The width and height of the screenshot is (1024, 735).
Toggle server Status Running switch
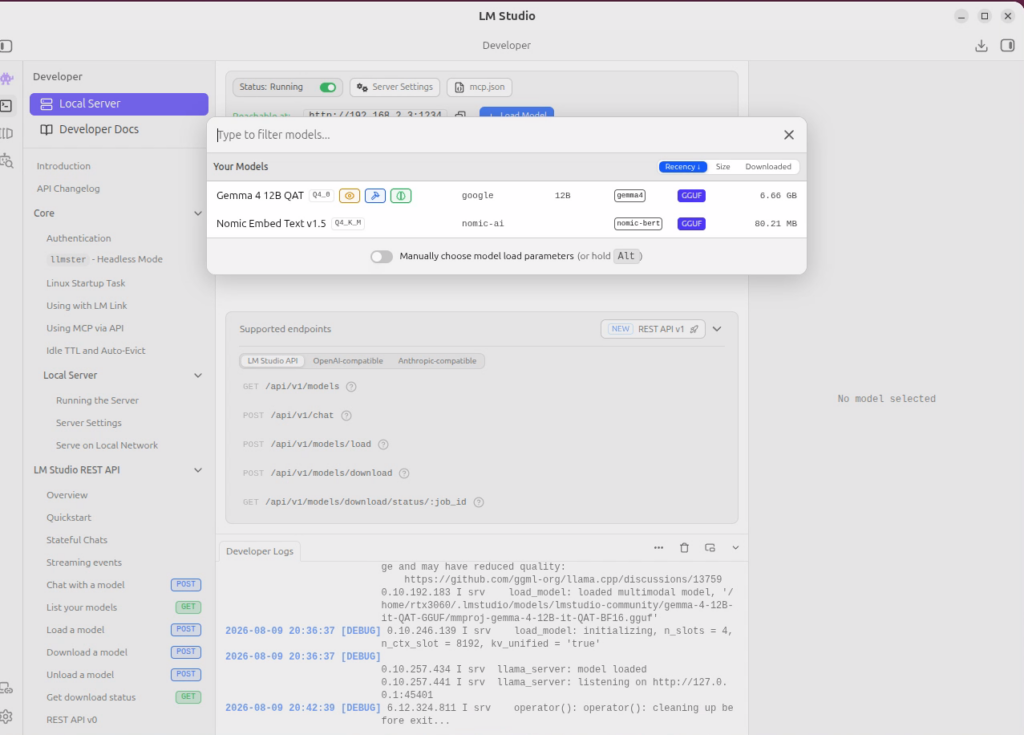(x=328, y=87)
